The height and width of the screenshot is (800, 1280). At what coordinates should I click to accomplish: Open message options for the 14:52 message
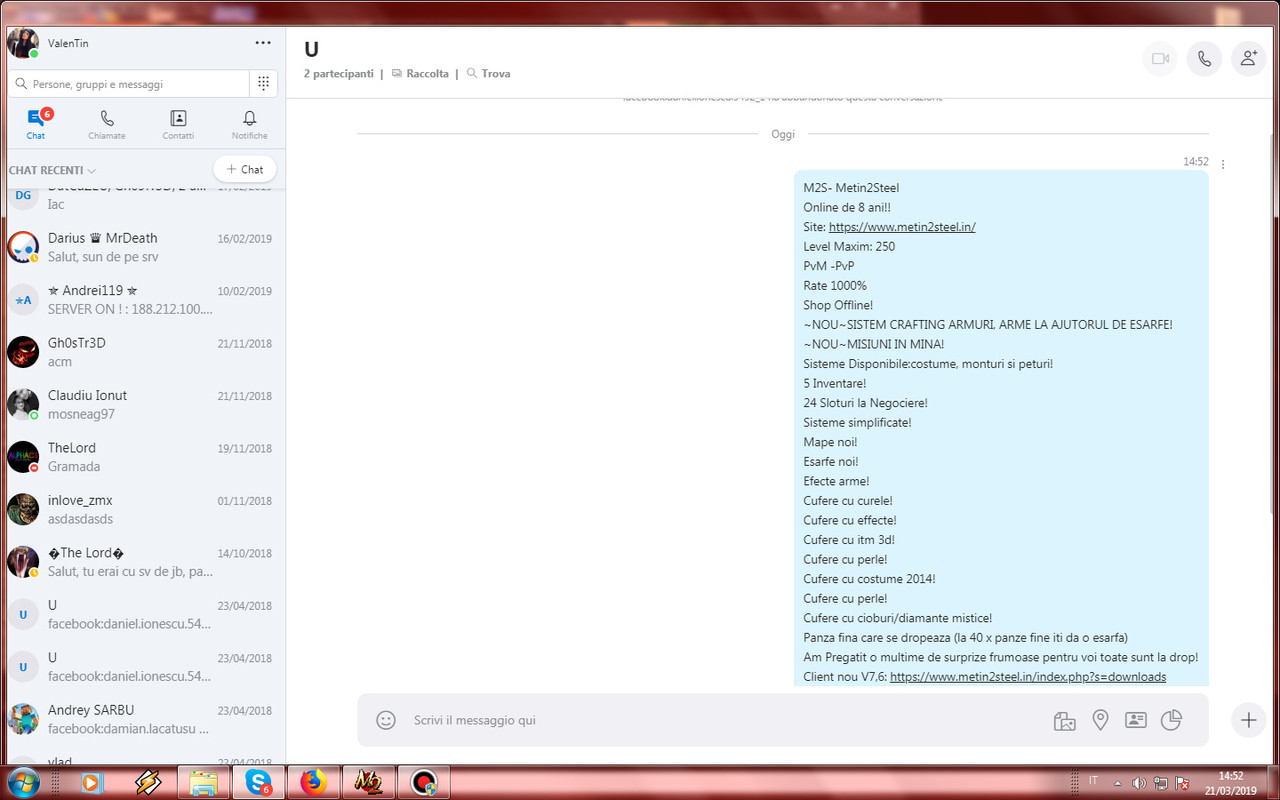click(x=1223, y=164)
